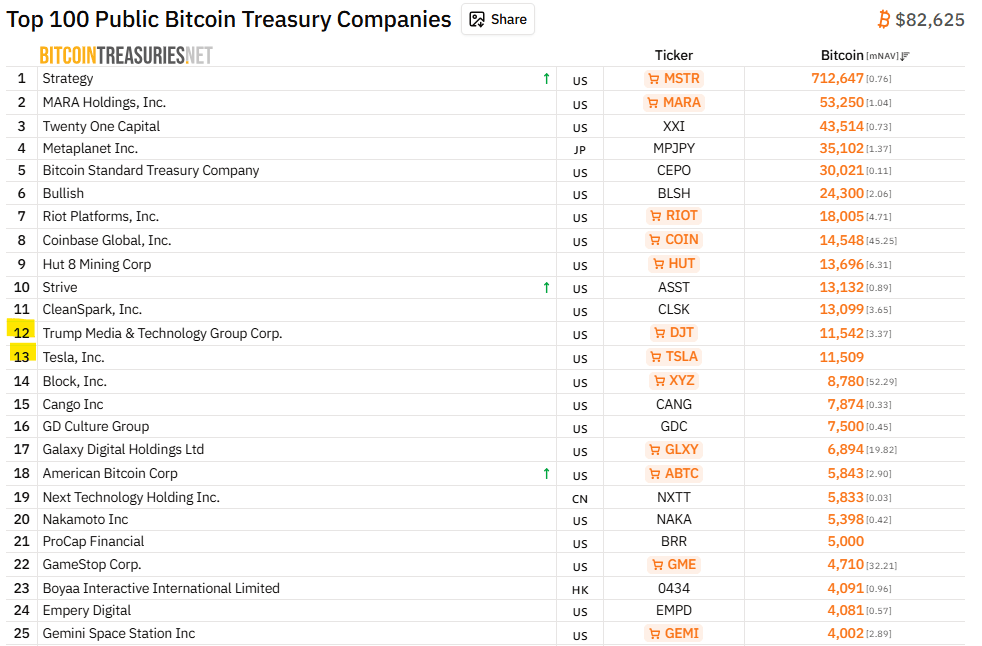The height and width of the screenshot is (646, 982).
Task: Click the green arrow beside Strive
Action: click(x=546, y=287)
